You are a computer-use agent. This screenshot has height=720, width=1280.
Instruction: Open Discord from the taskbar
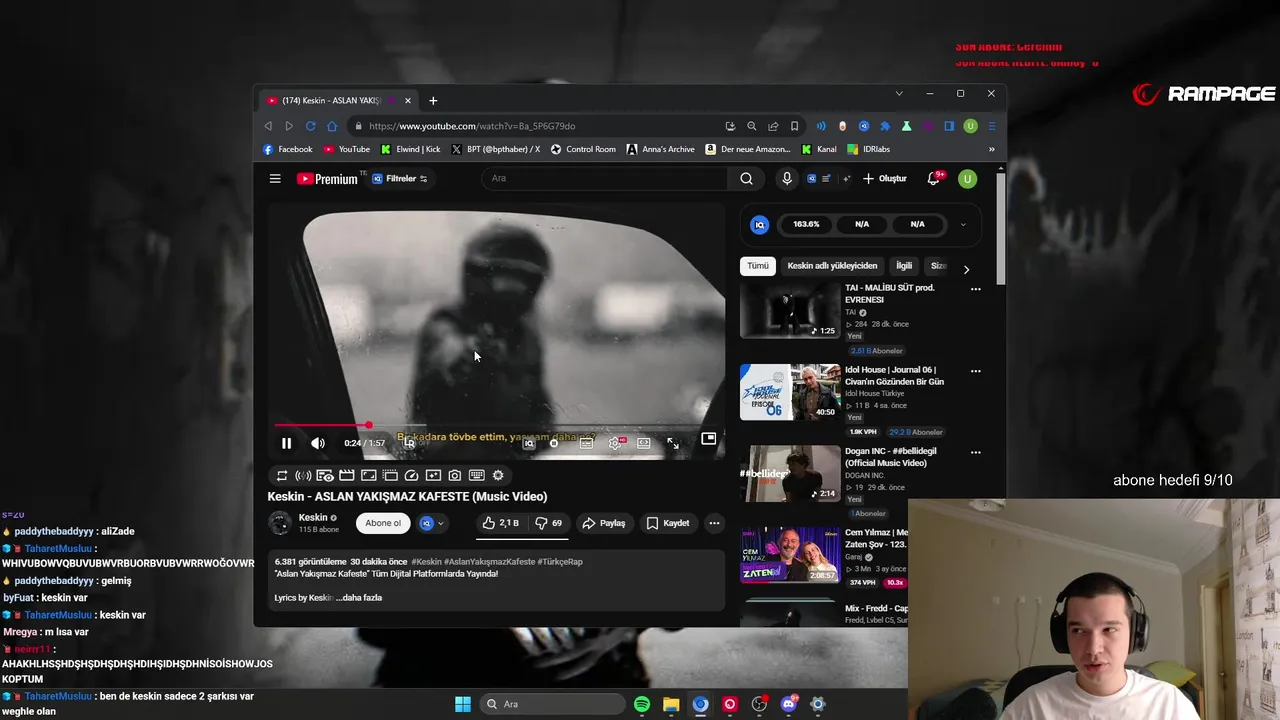(x=789, y=704)
